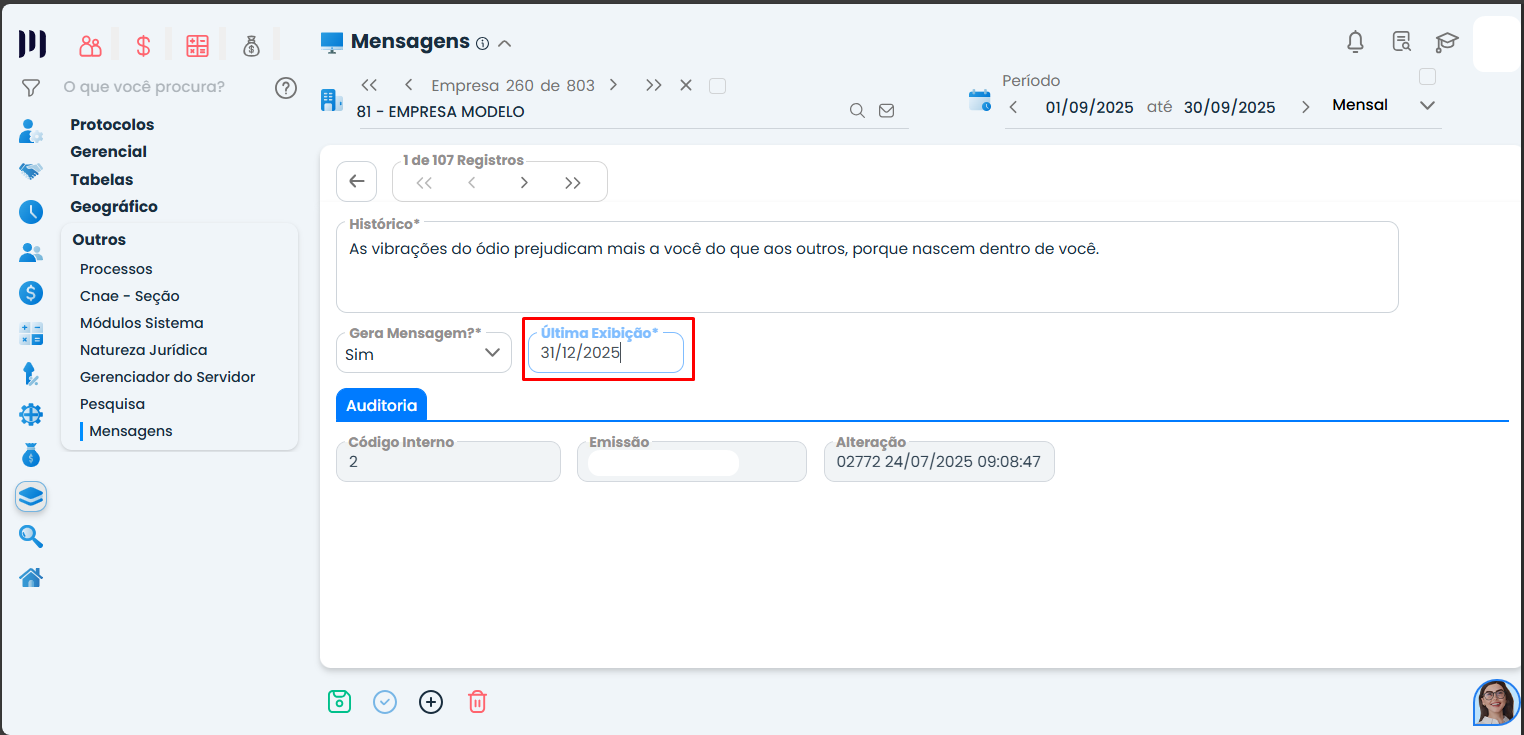Go to the first company
This screenshot has height=735, width=1524.
coord(369,86)
